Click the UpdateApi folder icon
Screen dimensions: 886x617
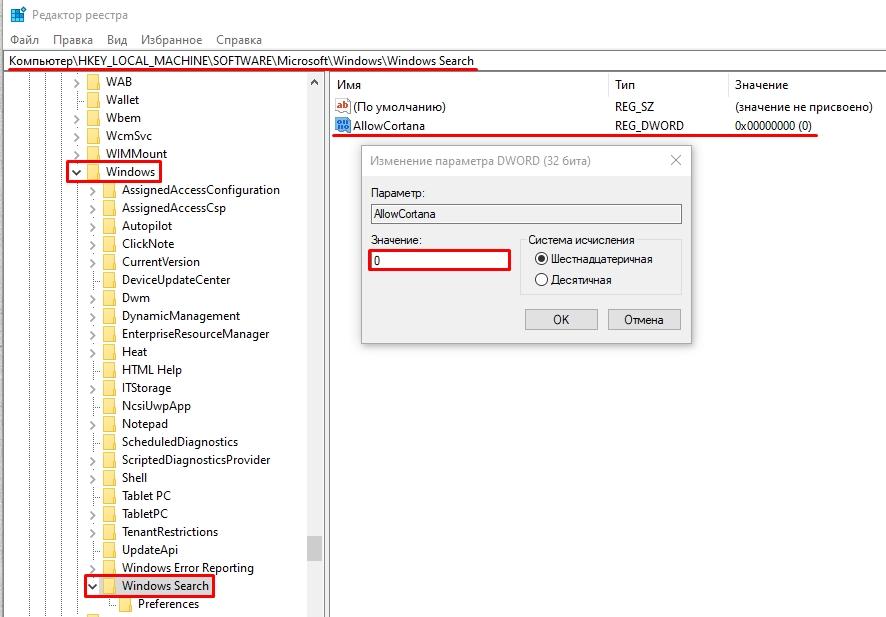coord(110,550)
